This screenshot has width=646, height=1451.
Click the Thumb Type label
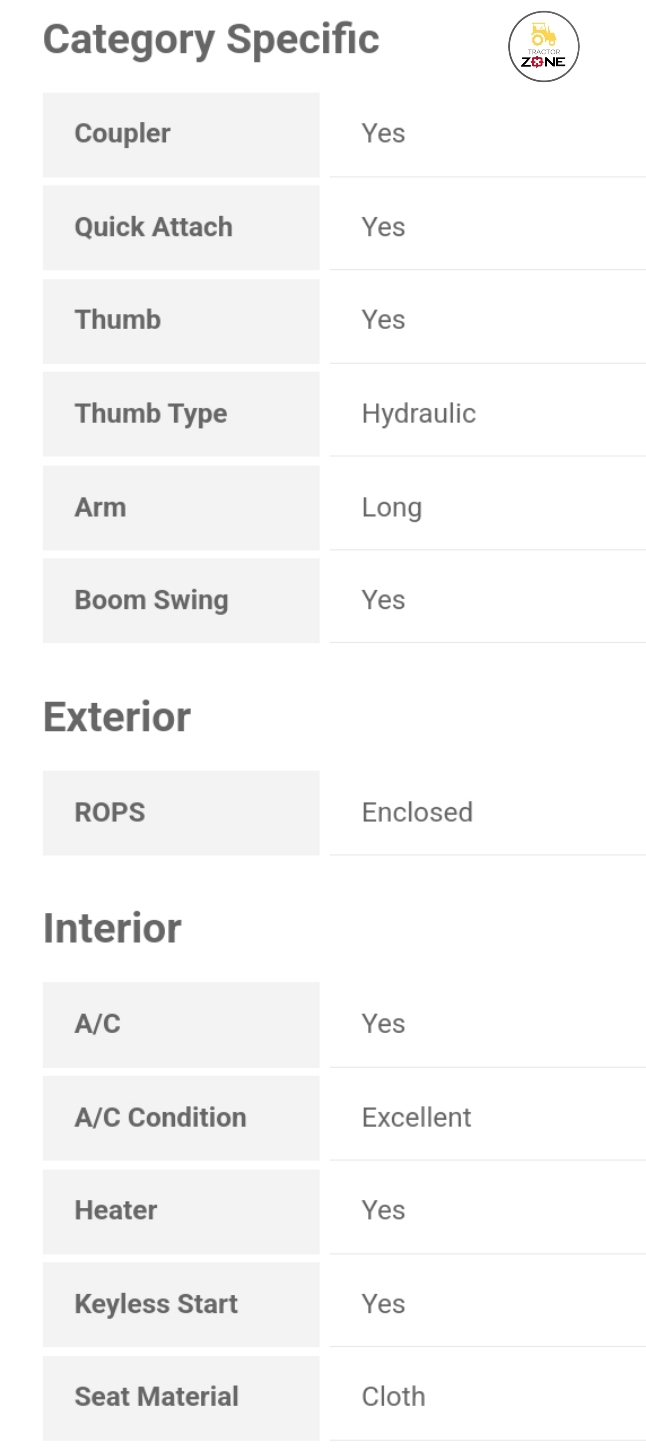tap(150, 414)
